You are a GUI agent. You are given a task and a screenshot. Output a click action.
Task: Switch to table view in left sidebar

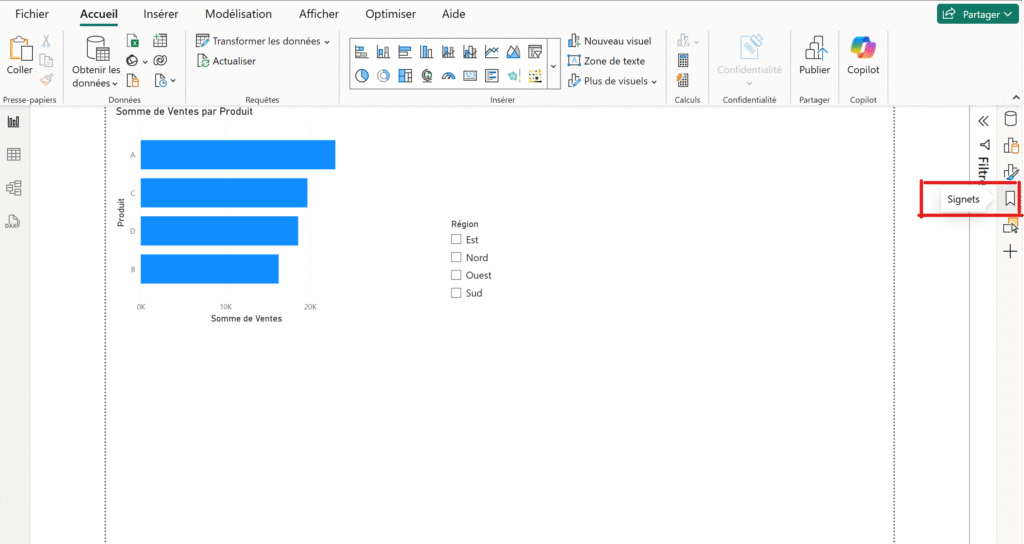tap(14, 155)
